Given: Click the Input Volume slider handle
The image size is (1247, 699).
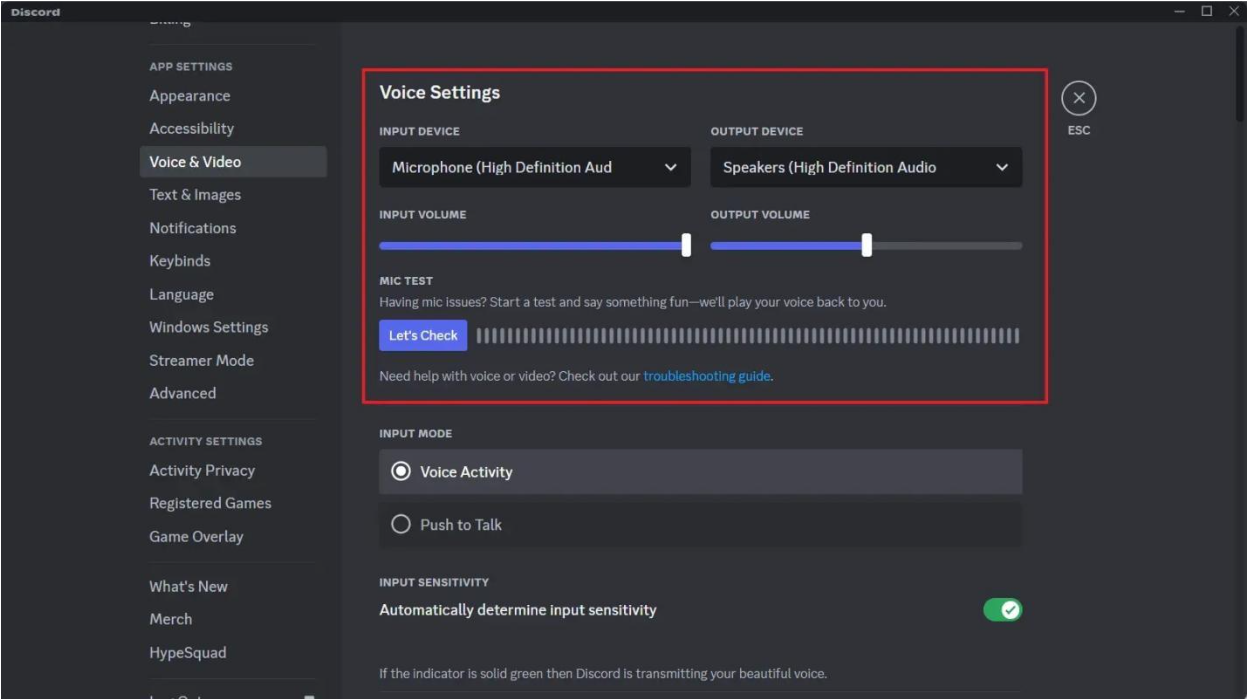Looking at the screenshot, I should pyautogui.click(x=686, y=245).
